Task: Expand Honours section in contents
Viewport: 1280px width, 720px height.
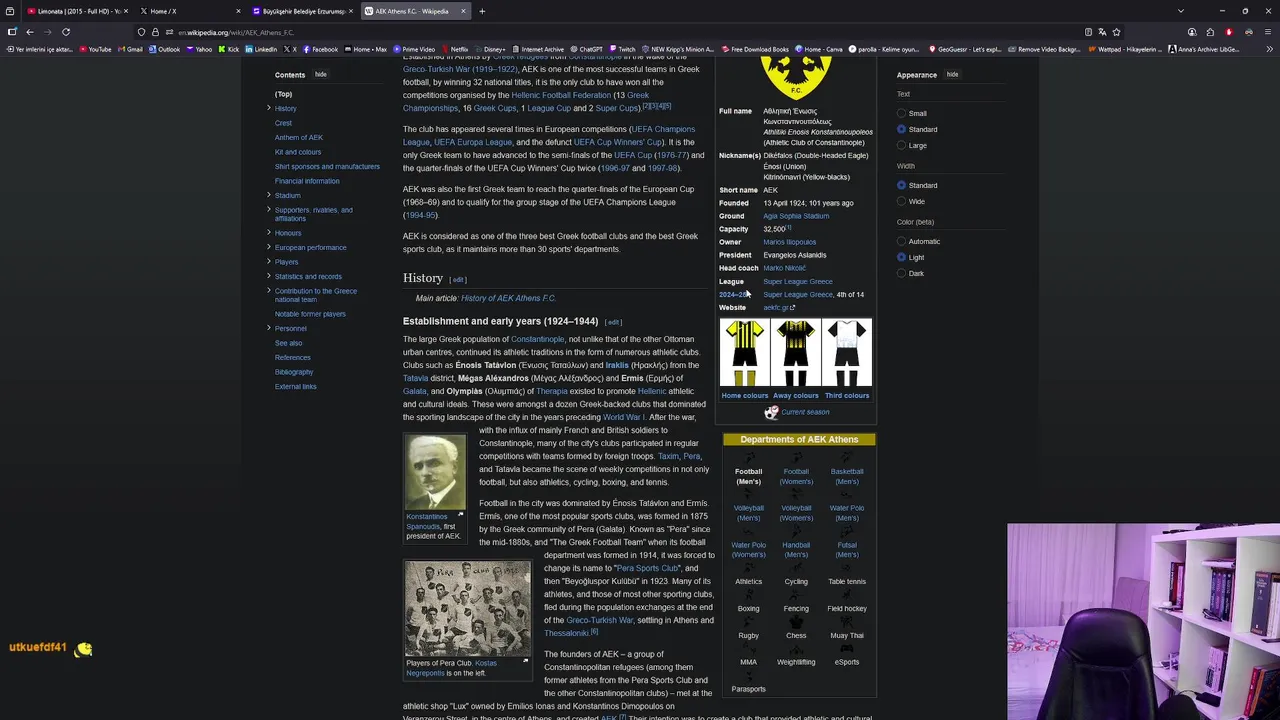Action: [x=268, y=233]
